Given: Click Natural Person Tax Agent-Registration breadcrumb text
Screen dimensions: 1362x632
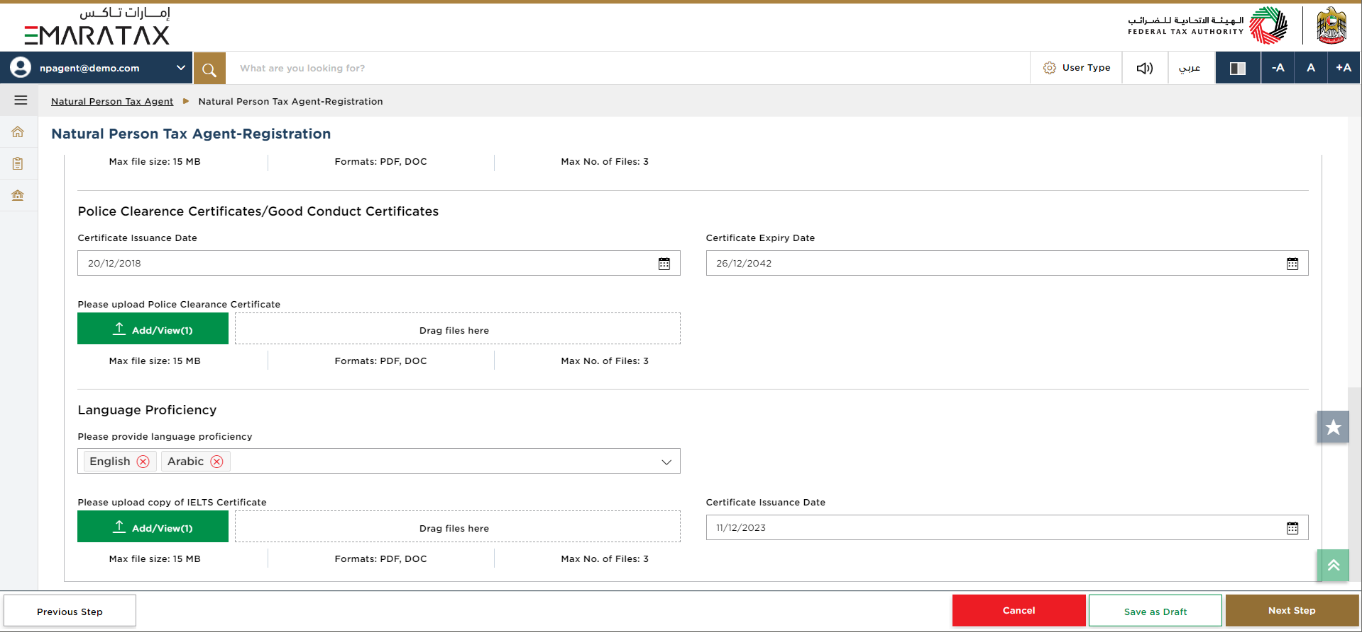Looking at the screenshot, I should point(290,101).
